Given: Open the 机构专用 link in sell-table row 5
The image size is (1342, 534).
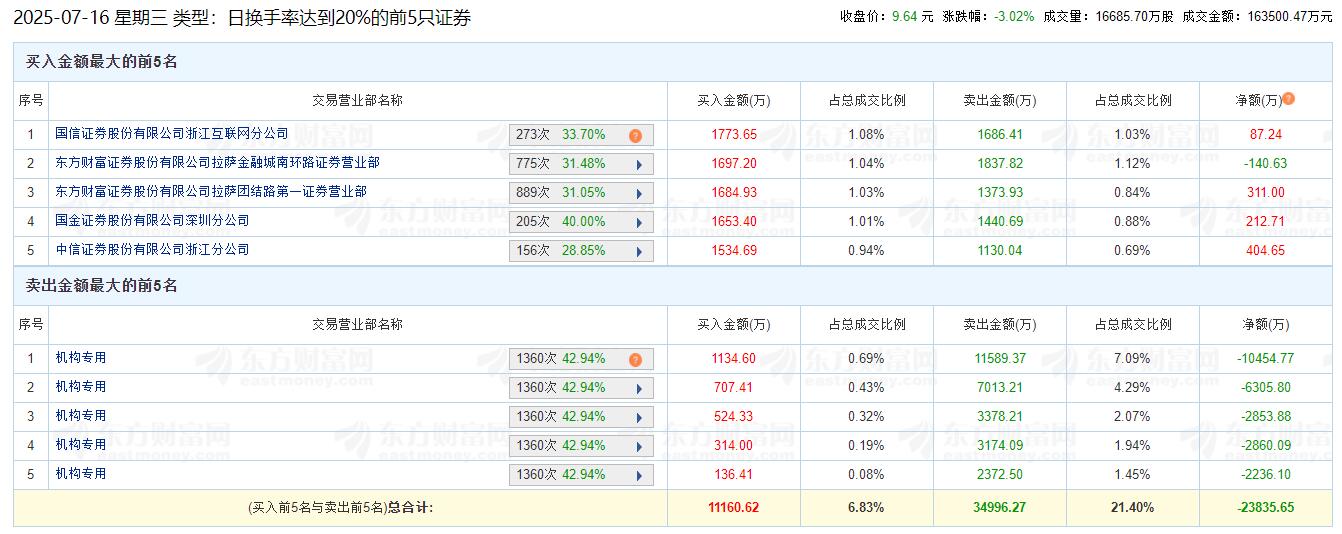Looking at the screenshot, I should click(81, 474).
